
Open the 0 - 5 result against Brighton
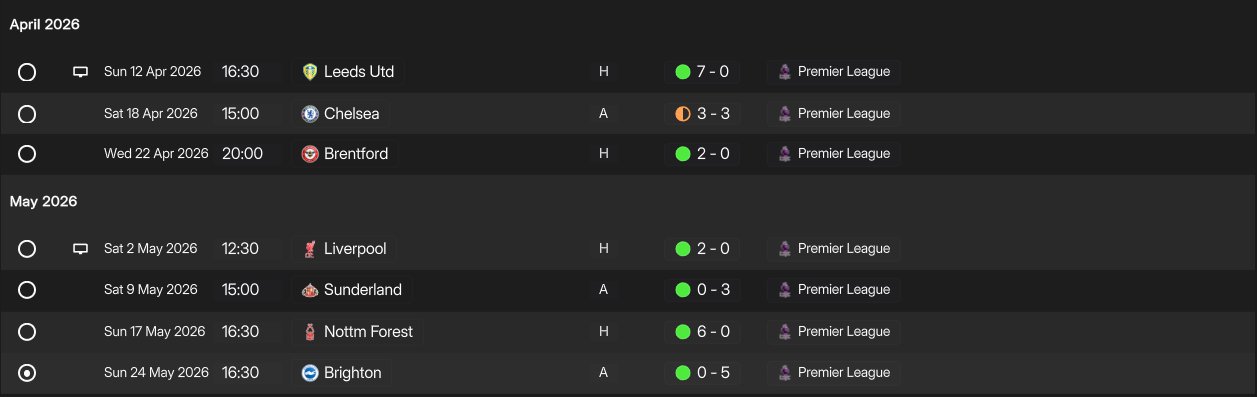pos(702,373)
